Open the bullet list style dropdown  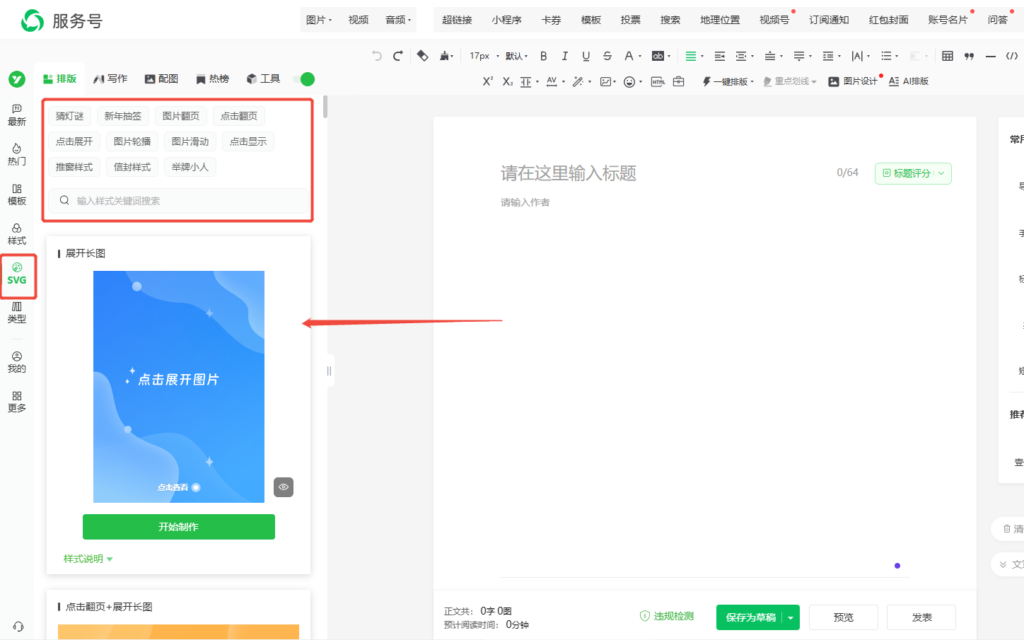(x=889, y=56)
